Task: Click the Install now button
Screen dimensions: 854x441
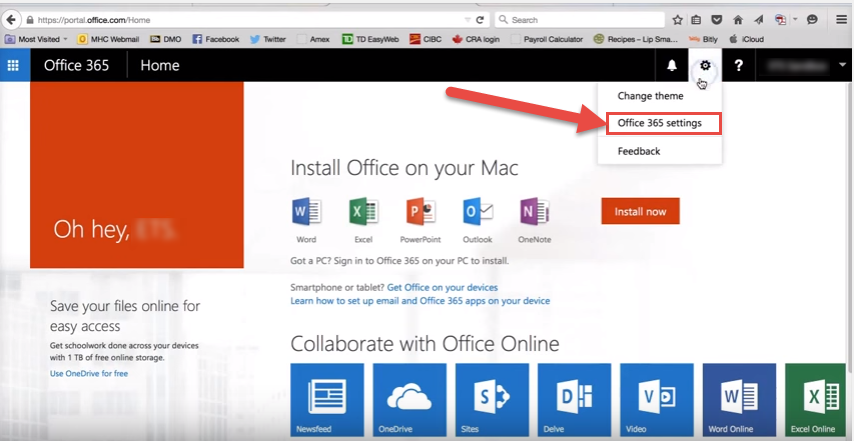Action: click(640, 211)
